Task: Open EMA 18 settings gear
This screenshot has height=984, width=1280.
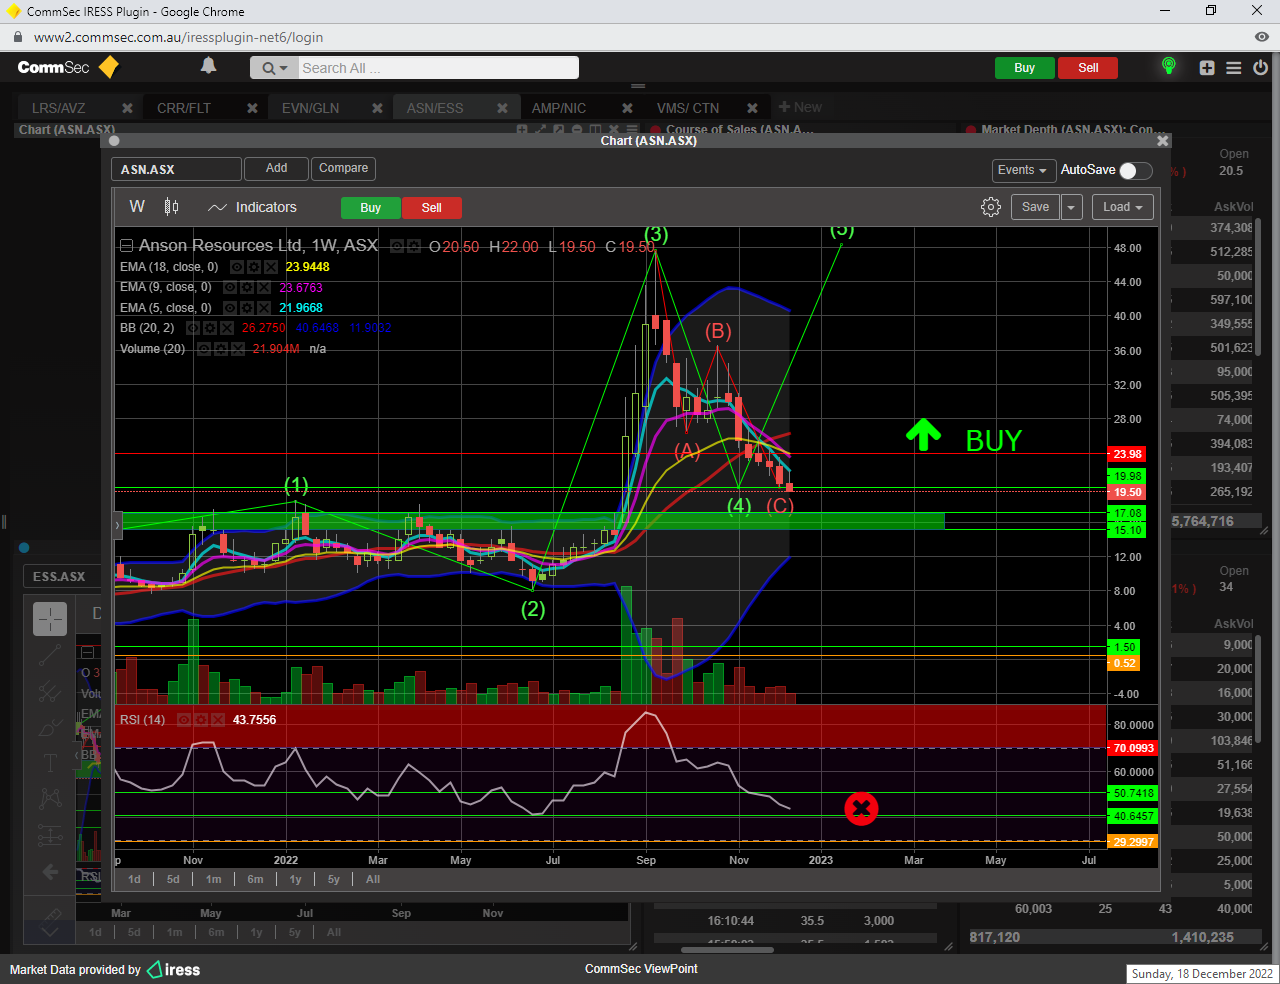Action: (254, 267)
